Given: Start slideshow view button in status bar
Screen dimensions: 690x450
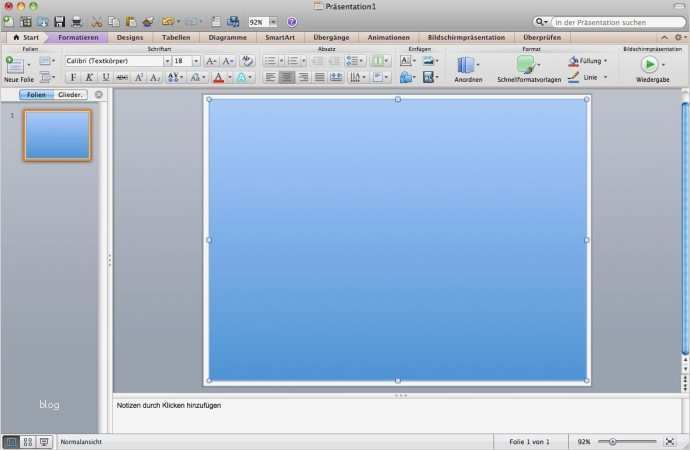Looking at the screenshot, I should tap(44, 442).
